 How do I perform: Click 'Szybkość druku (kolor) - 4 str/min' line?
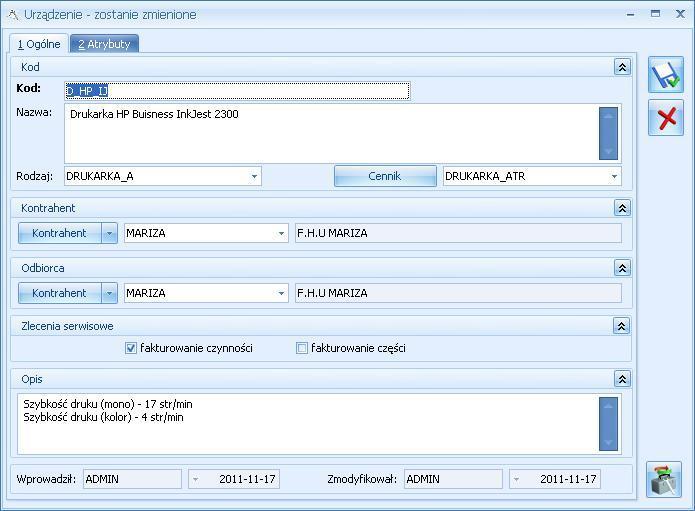coord(103,417)
